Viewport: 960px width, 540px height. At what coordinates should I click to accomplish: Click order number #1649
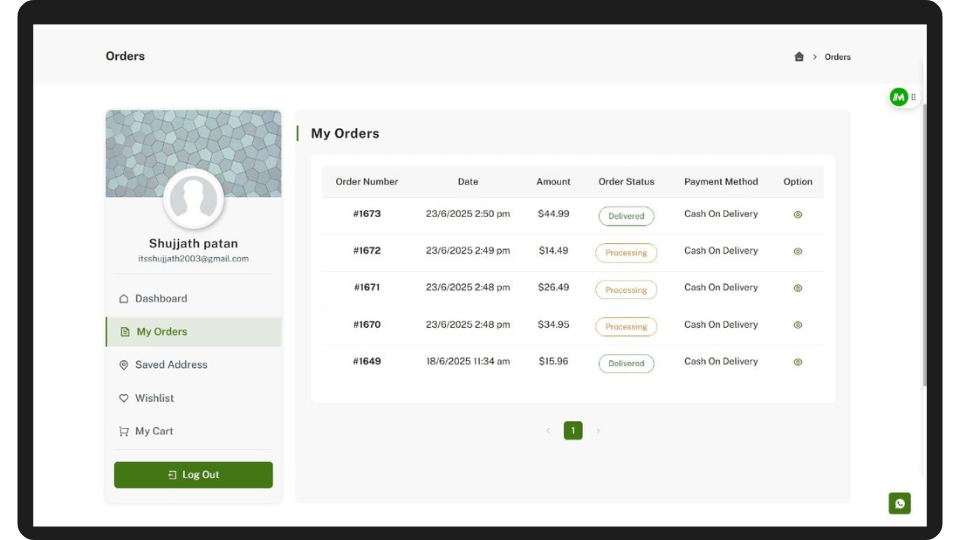pyautogui.click(x=367, y=361)
